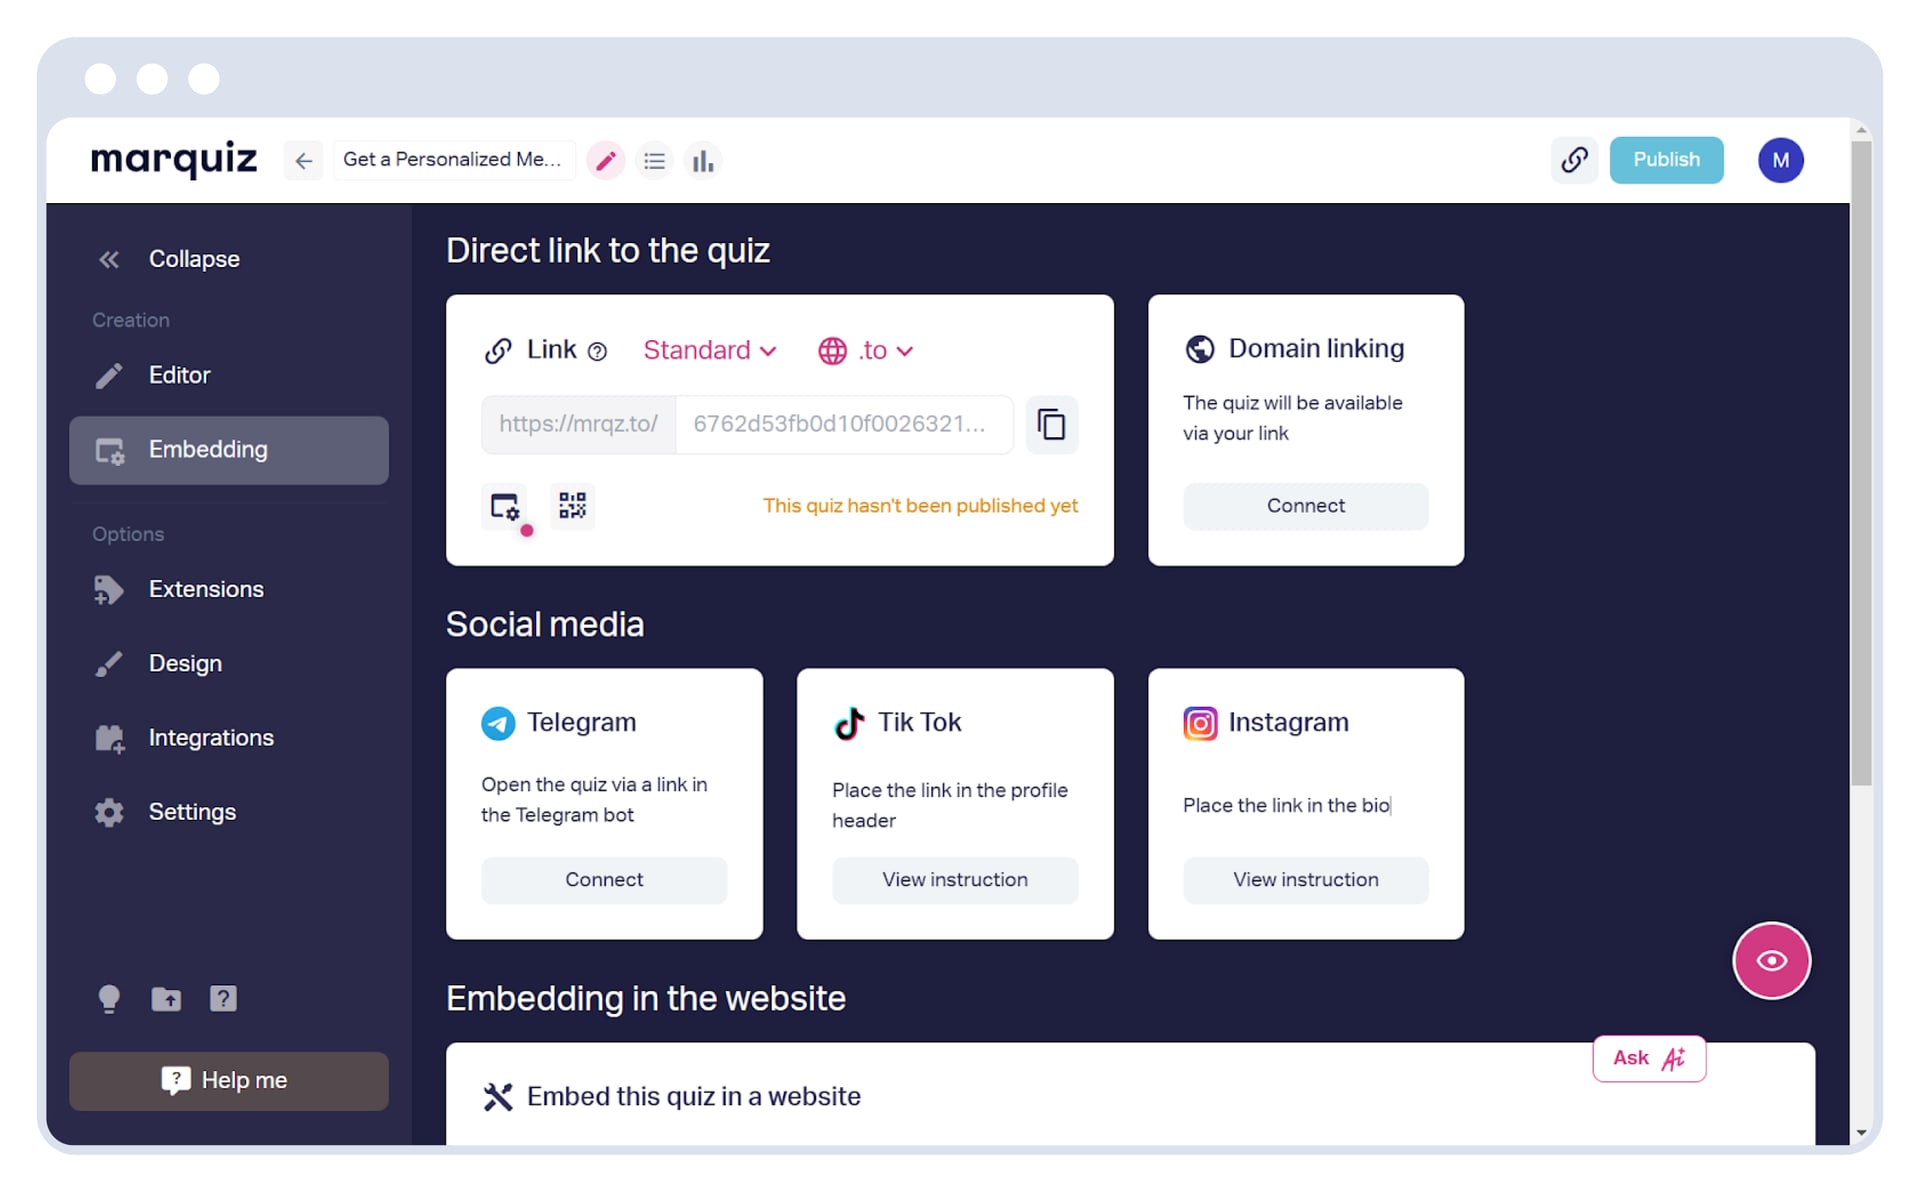Open Integrations in the sidebar
1920x1181 pixels.
click(x=229, y=738)
